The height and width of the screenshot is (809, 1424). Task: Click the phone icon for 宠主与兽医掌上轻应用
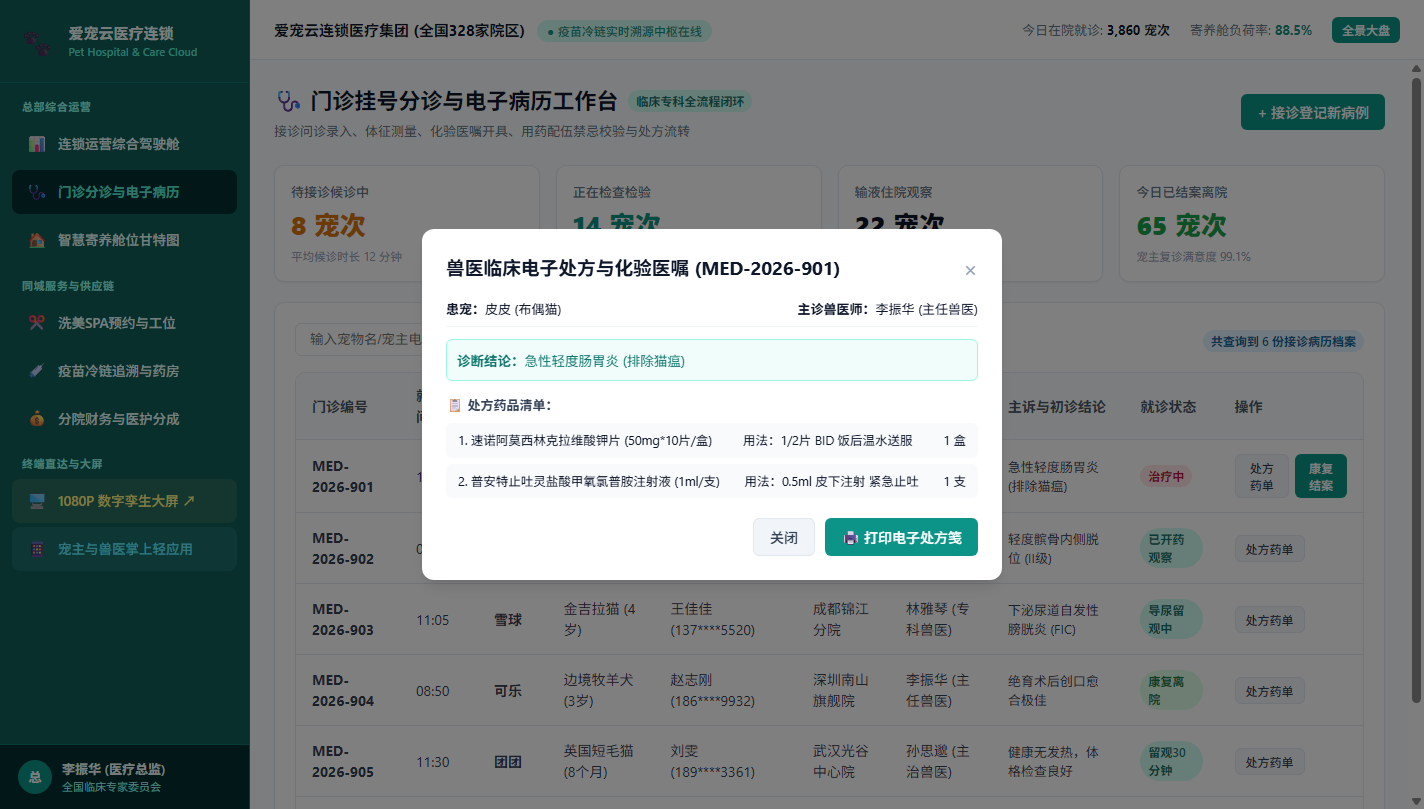[x=37, y=549]
